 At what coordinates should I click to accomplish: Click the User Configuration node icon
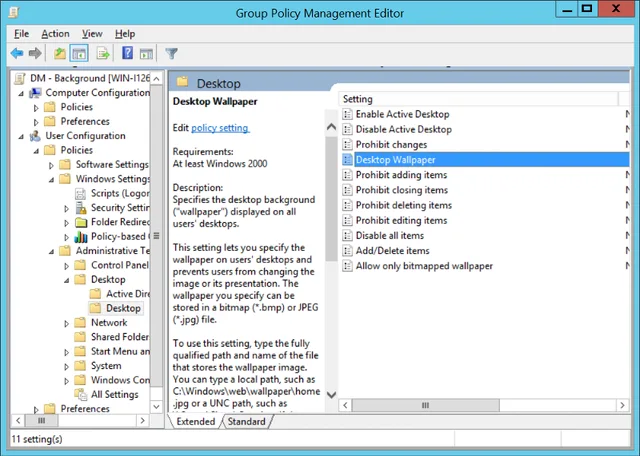36,136
